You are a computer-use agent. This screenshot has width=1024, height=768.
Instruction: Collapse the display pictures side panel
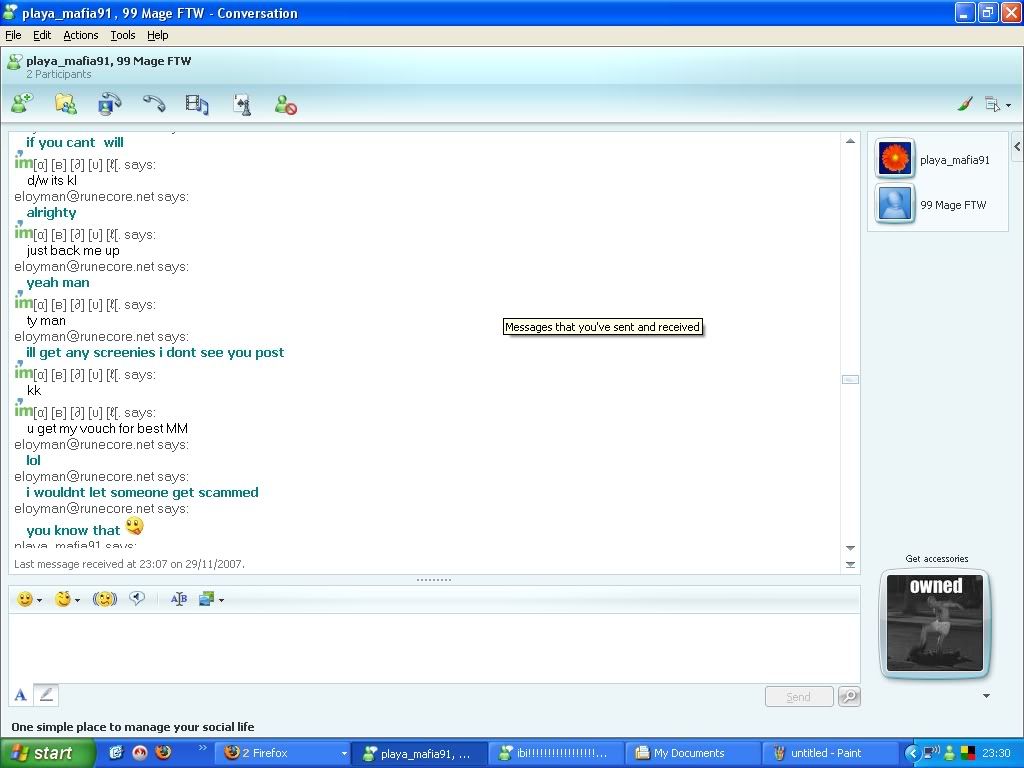1016,147
